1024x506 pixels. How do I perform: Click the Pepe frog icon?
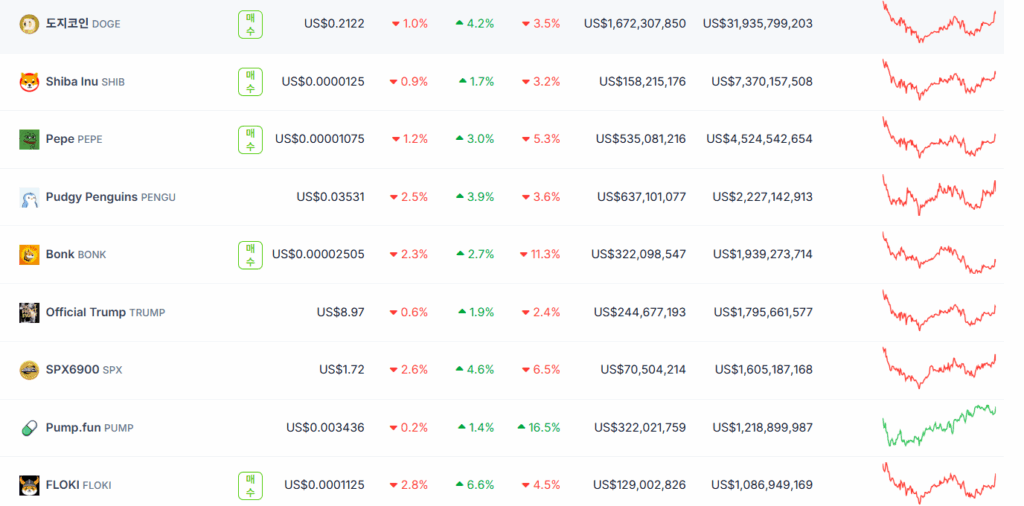(x=29, y=139)
